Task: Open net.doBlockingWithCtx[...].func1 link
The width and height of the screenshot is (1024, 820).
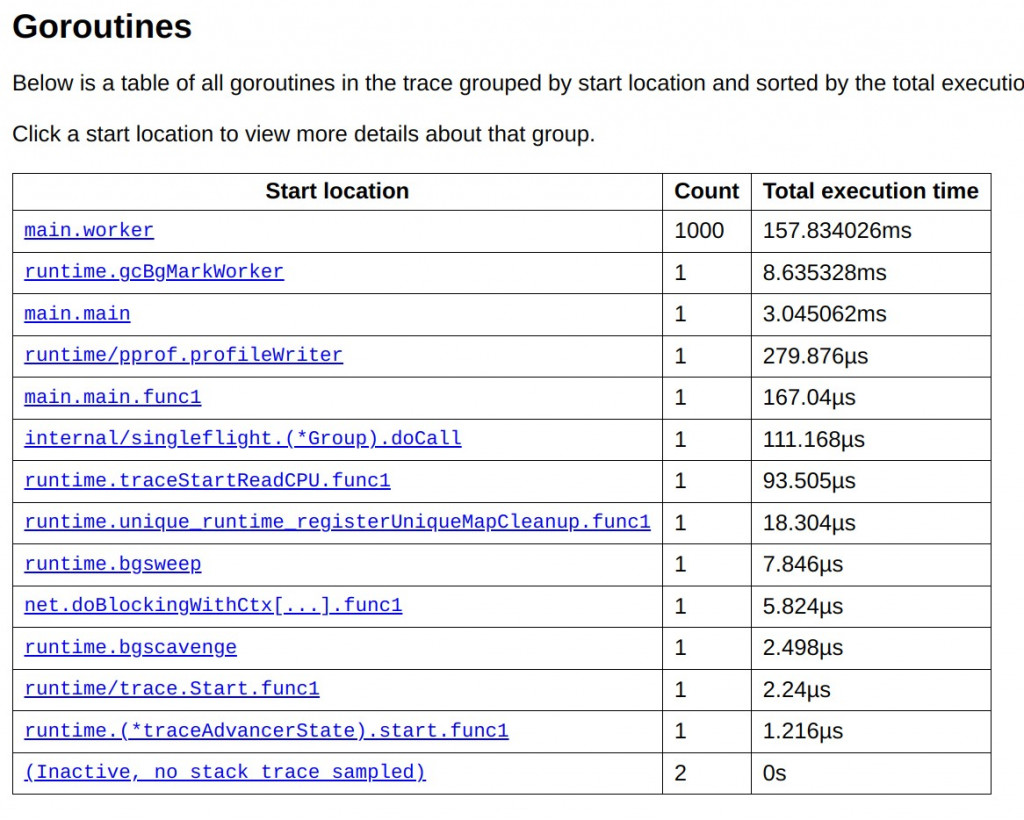Action: [x=213, y=606]
